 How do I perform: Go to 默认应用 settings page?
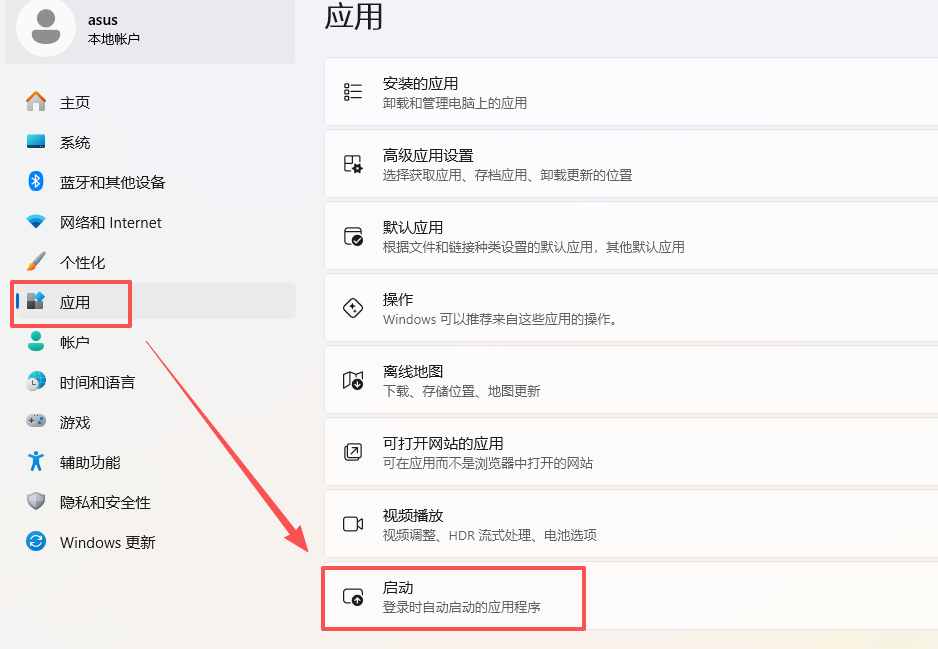(x=631, y=236)
